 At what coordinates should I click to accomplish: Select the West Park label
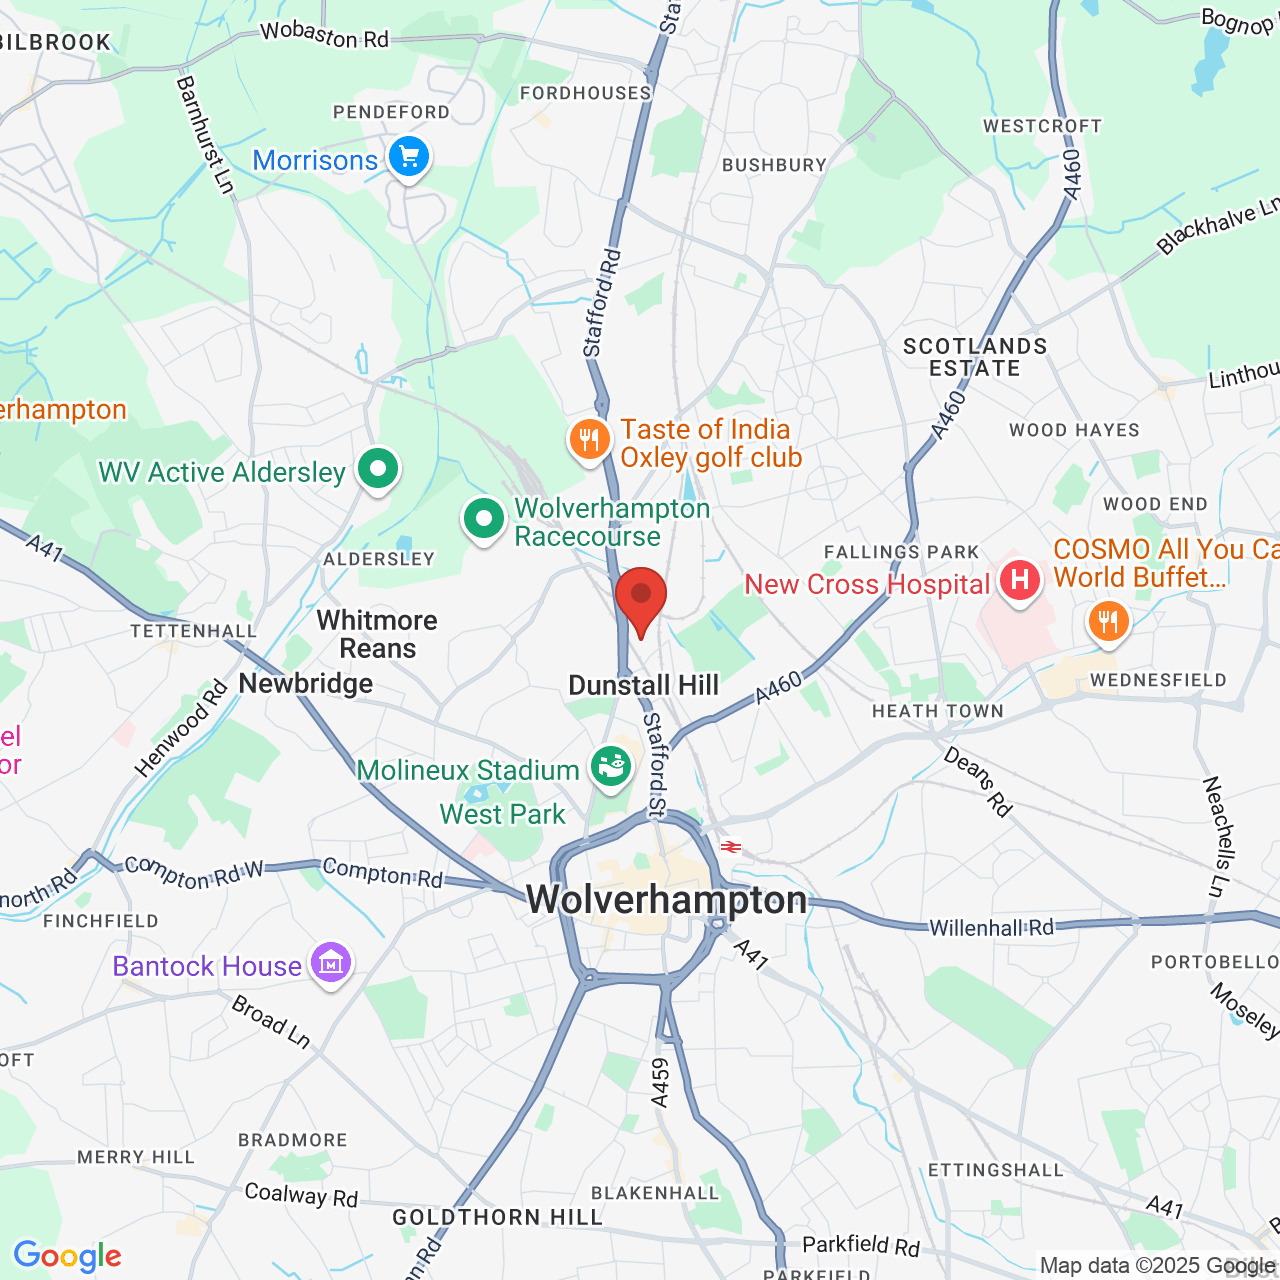click(x=503, y=814)
